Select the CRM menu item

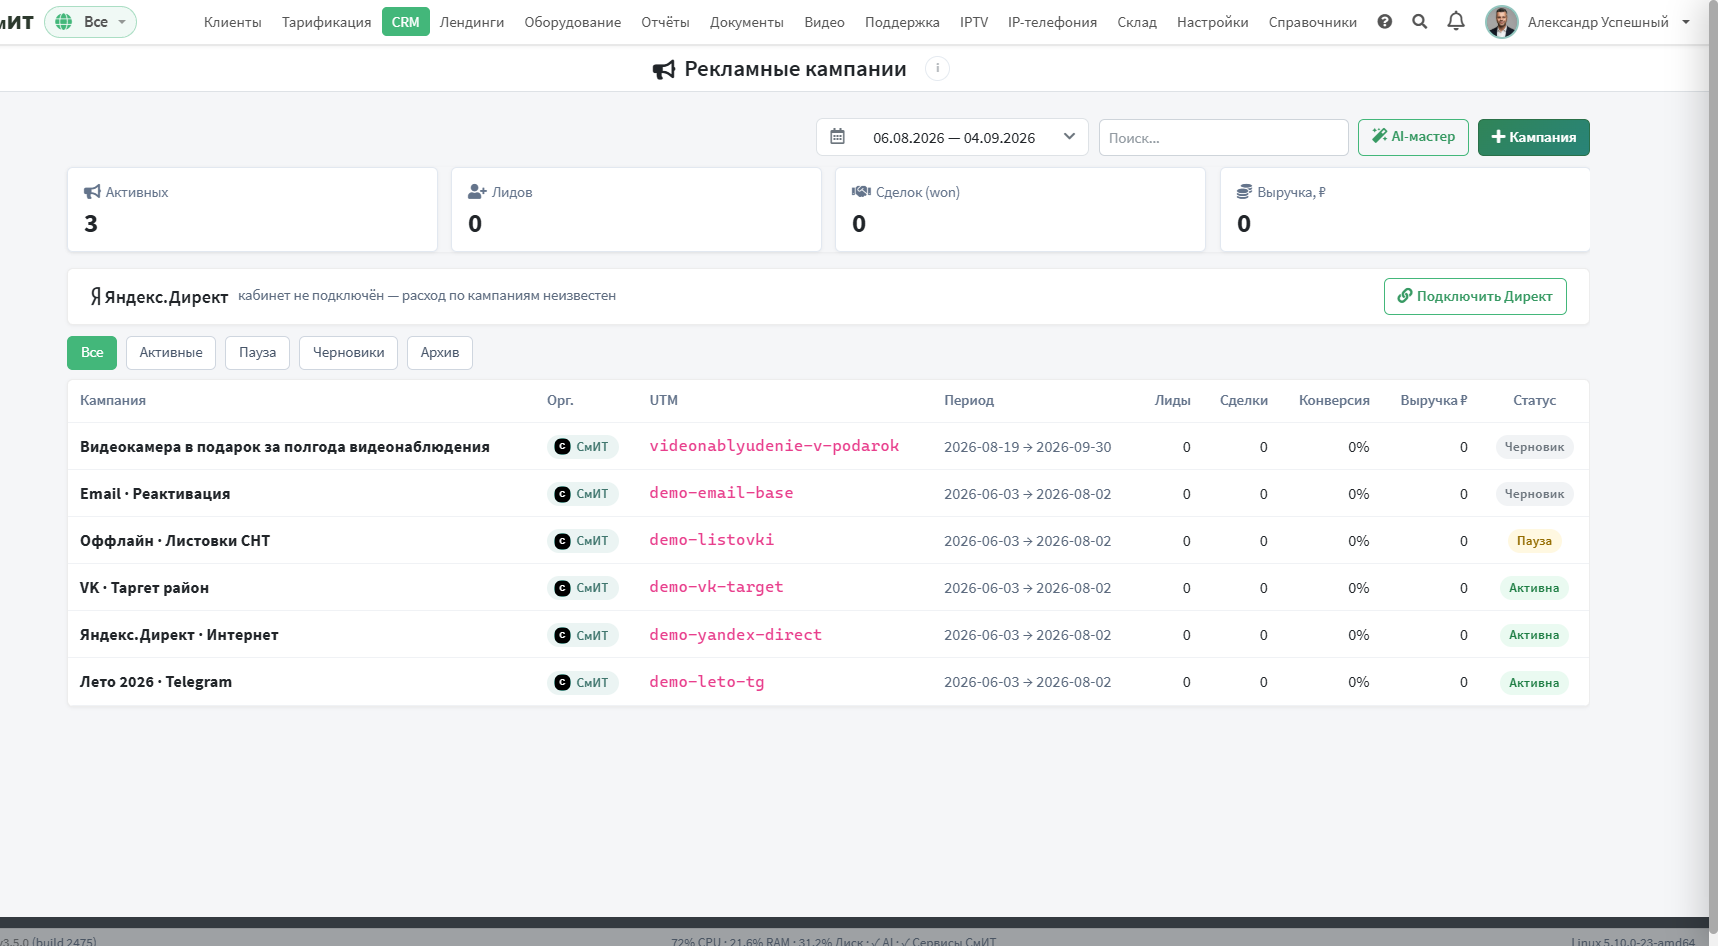[x=405, y=22]
